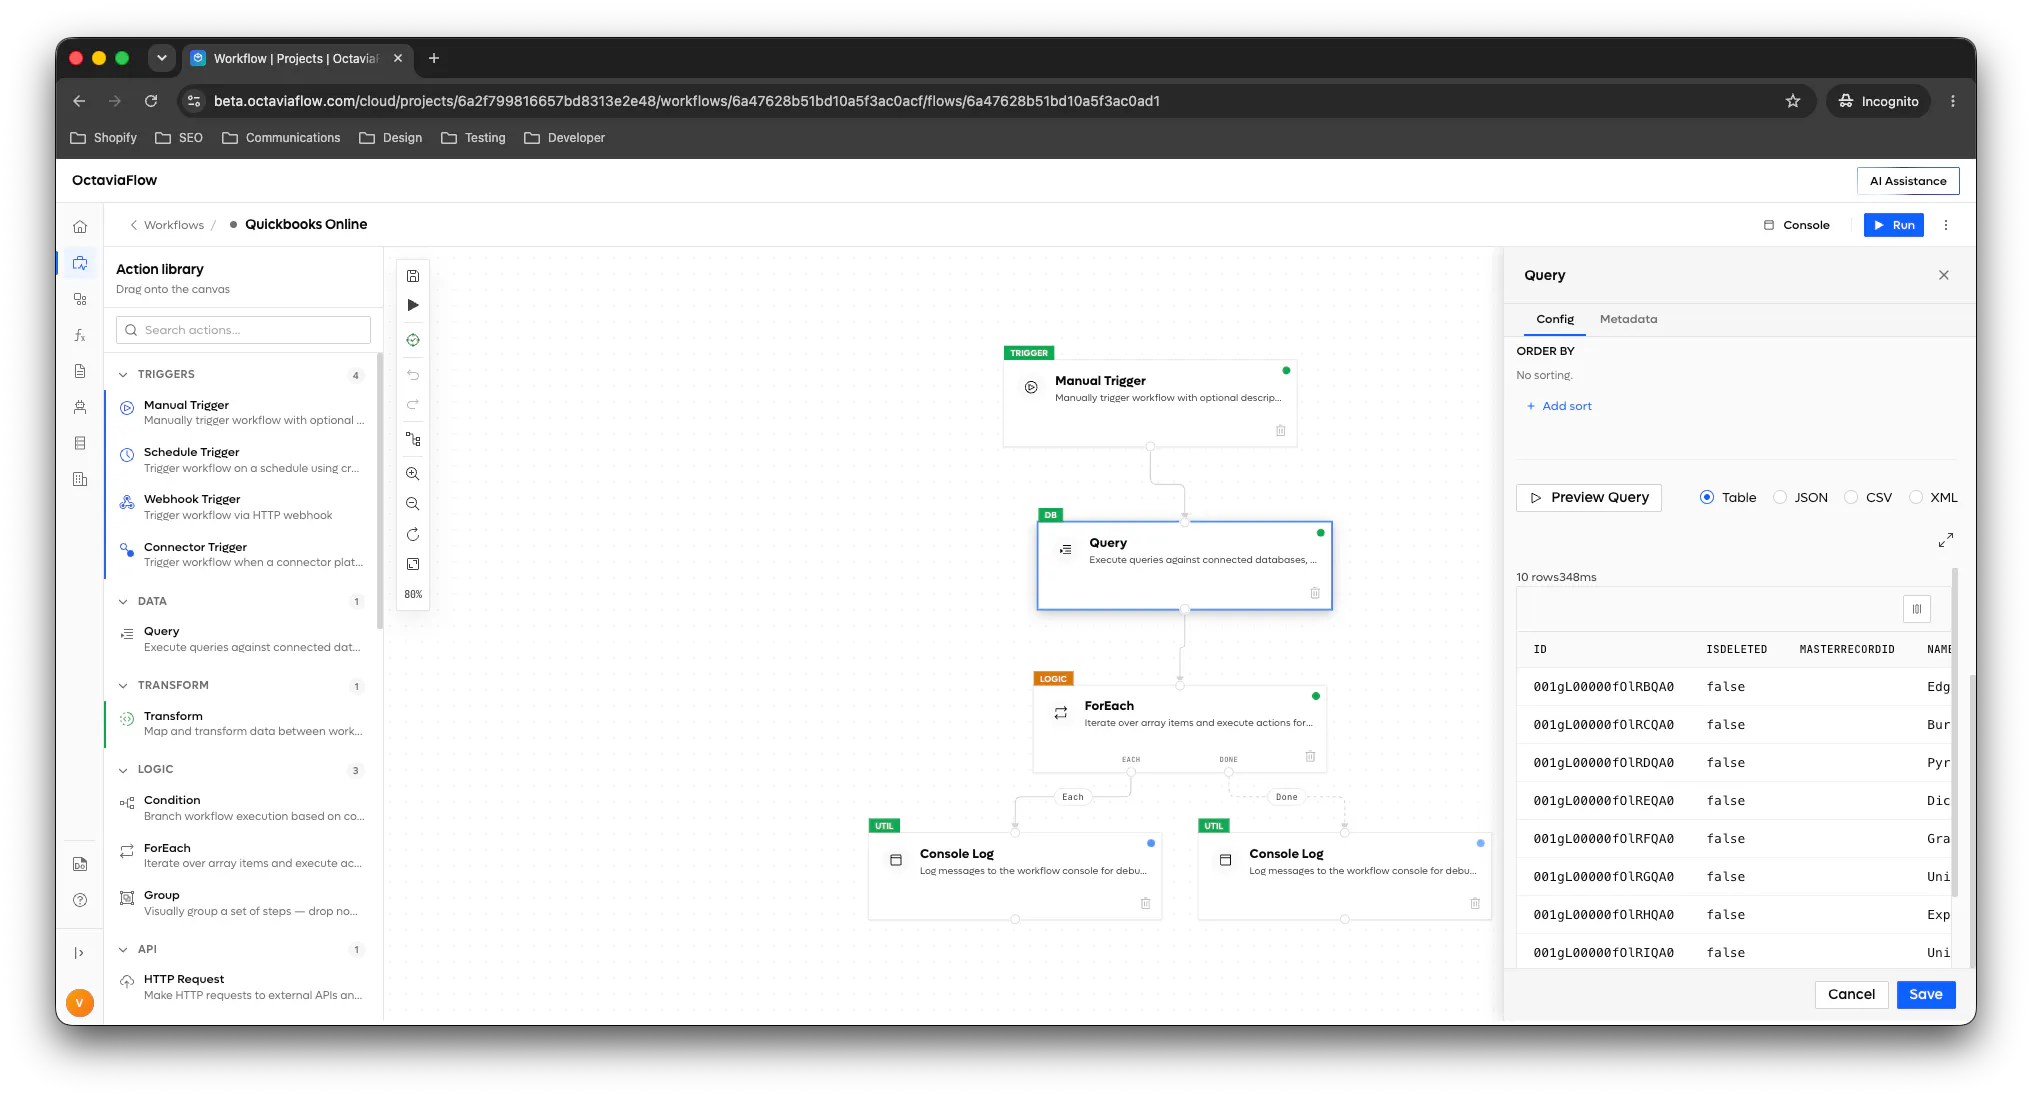Collapse the TRIGGERS section
The width and height of the screenshot is (2032, 1099).
tap(123, 375)
